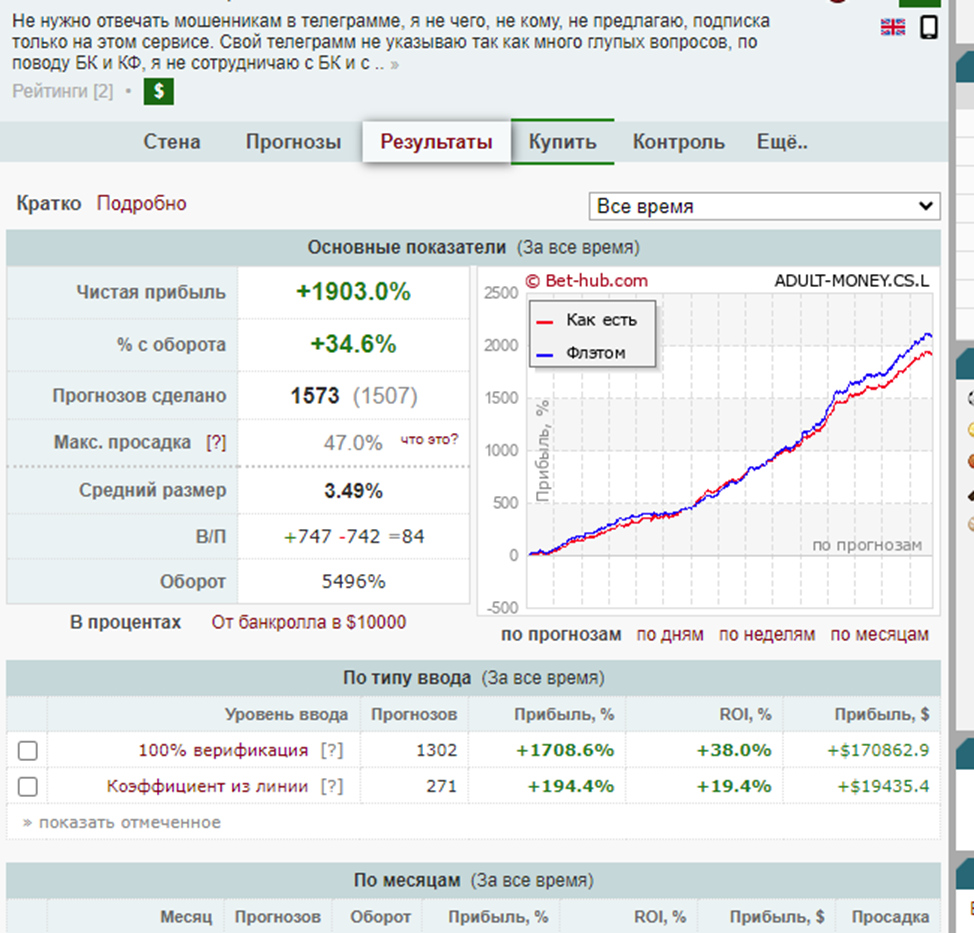This screenshot has height=933, width=974.
Task: Click the [?] help next to Макс. просадка
Action: coord(216,442)
